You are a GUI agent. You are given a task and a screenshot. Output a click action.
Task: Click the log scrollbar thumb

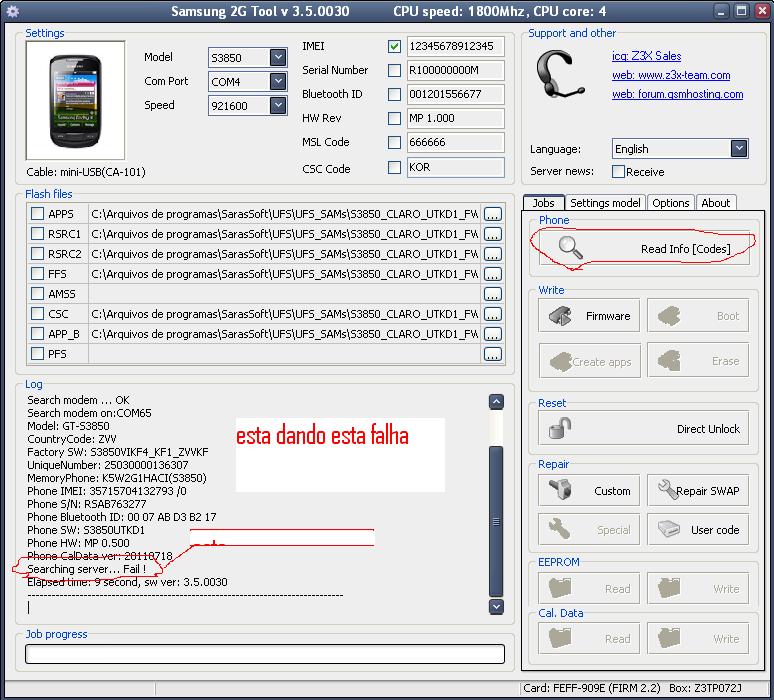(x=496, y=521)
